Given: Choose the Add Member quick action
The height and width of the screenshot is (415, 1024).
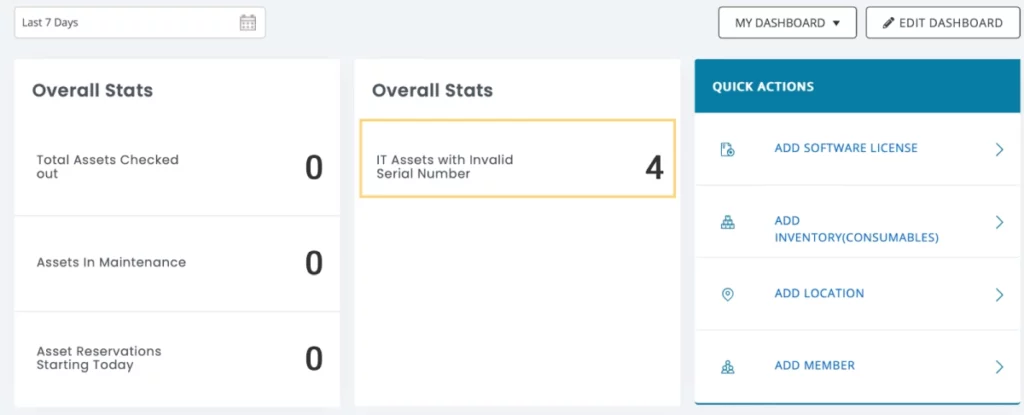Looking at the screenshot, I should 814,366.
